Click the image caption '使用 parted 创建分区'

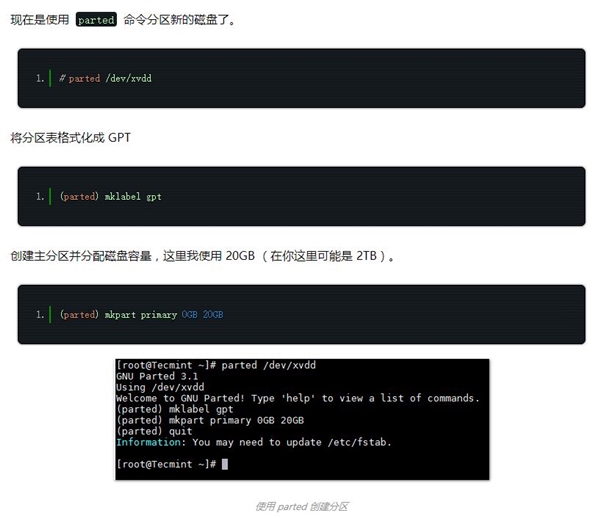(302, 507)
